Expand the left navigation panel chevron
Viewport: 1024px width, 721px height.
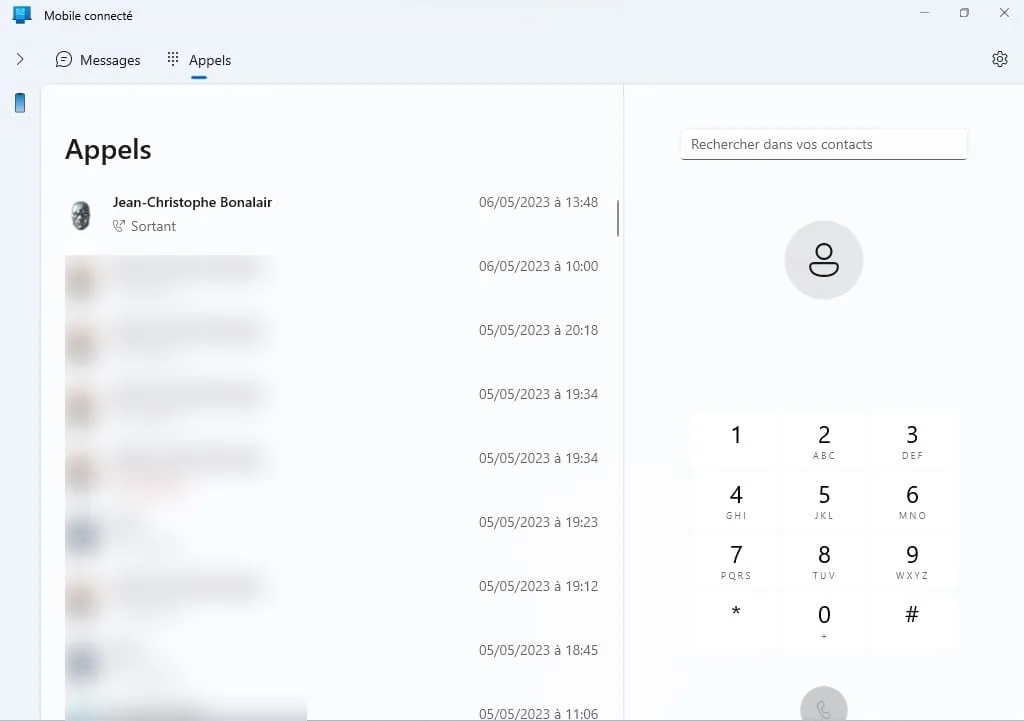[19, 59]
